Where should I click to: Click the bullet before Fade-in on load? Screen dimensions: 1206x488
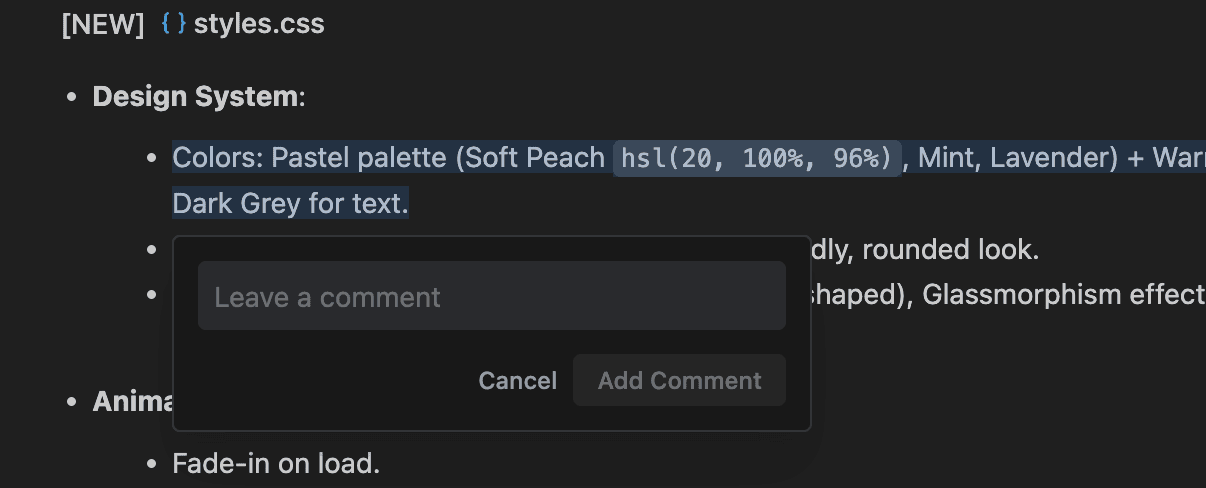pos(151,464)
